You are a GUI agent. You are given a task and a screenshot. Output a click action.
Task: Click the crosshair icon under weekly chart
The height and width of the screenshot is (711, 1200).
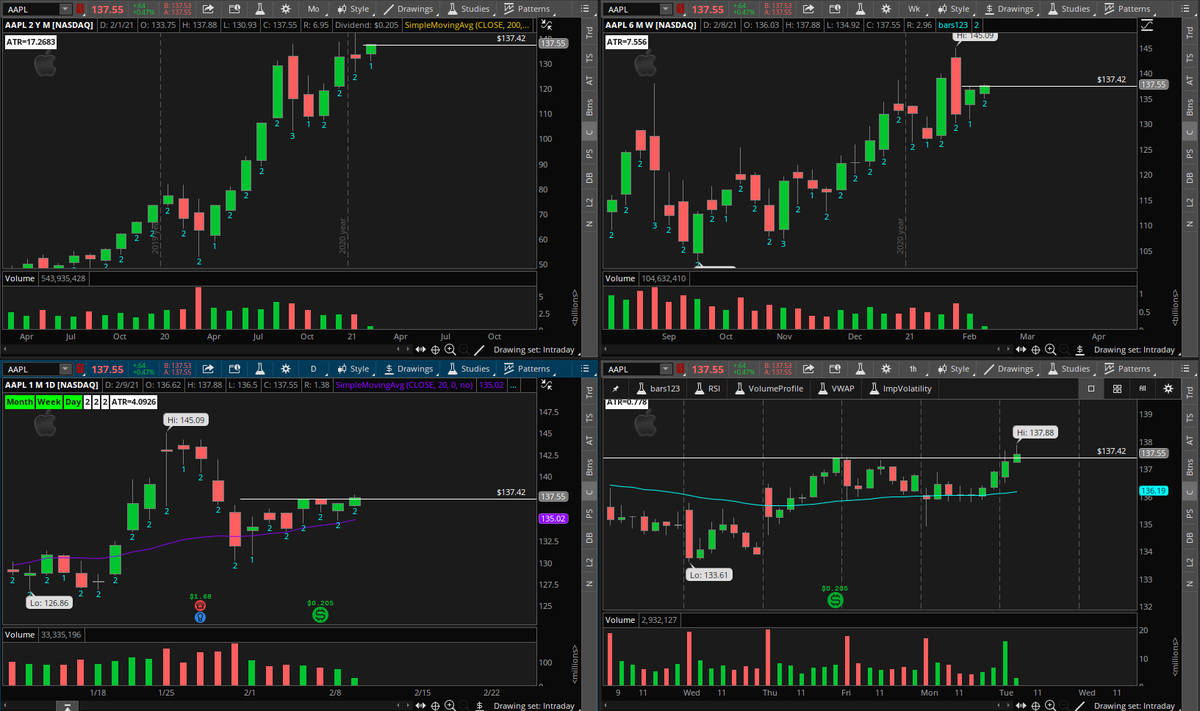pyautogui.click(x=1035, y=350)
